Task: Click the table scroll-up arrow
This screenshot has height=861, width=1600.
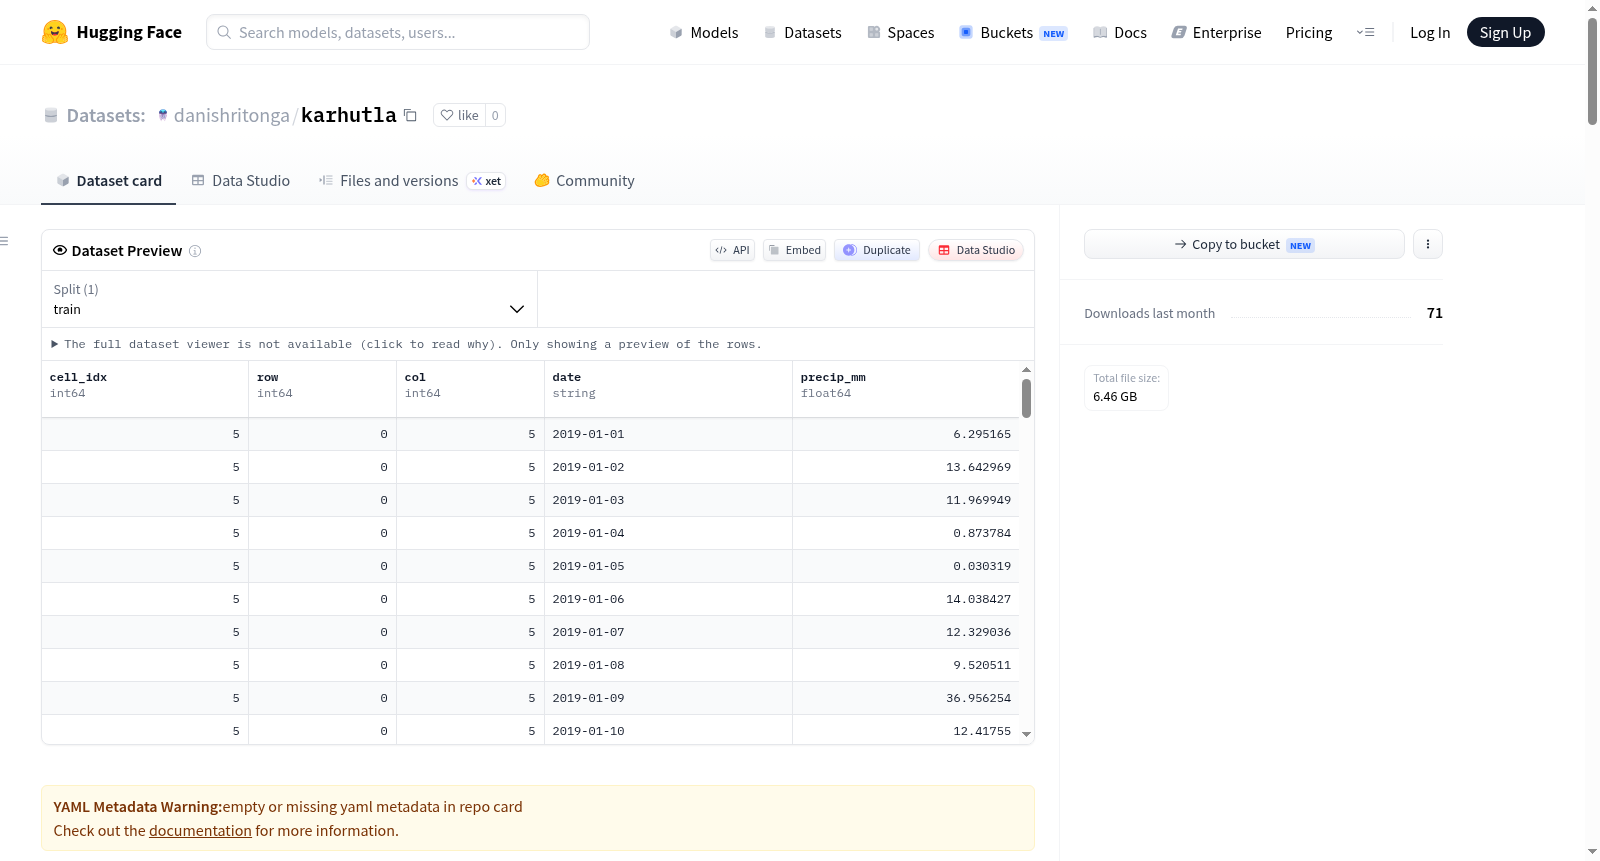Action: tap(1026, 370)
